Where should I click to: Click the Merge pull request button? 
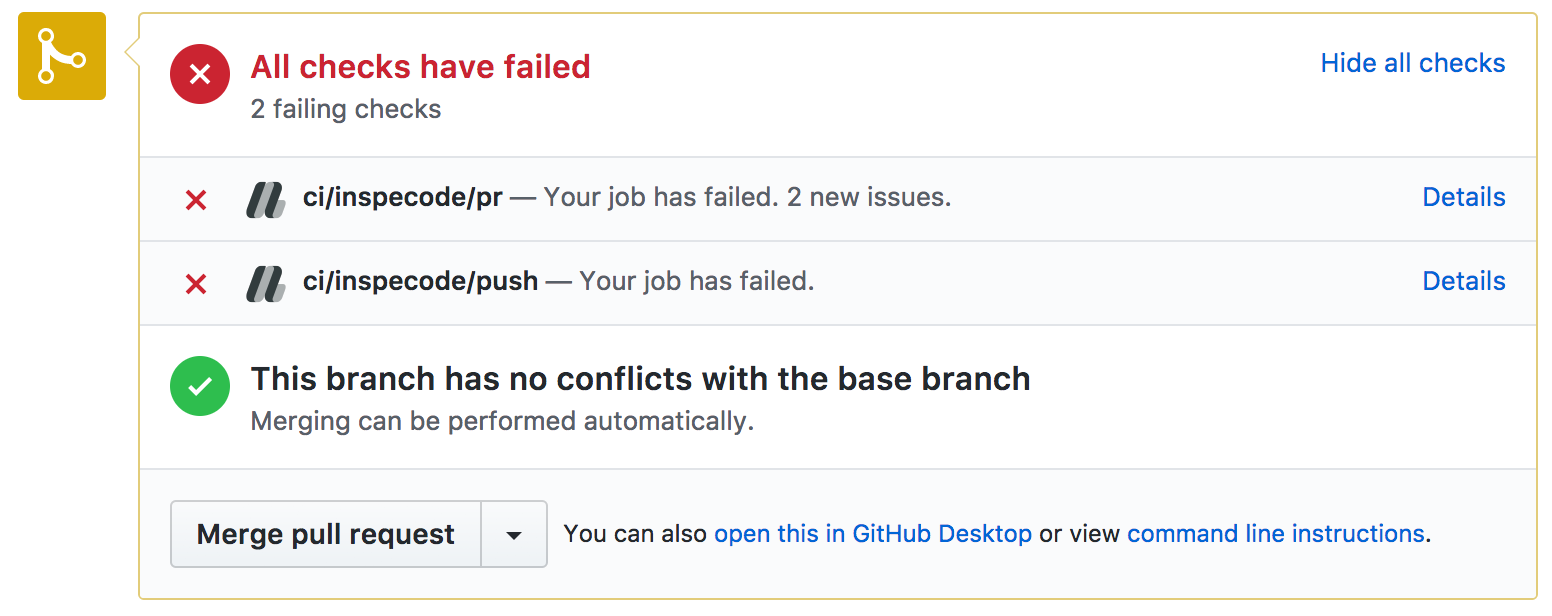326,535
